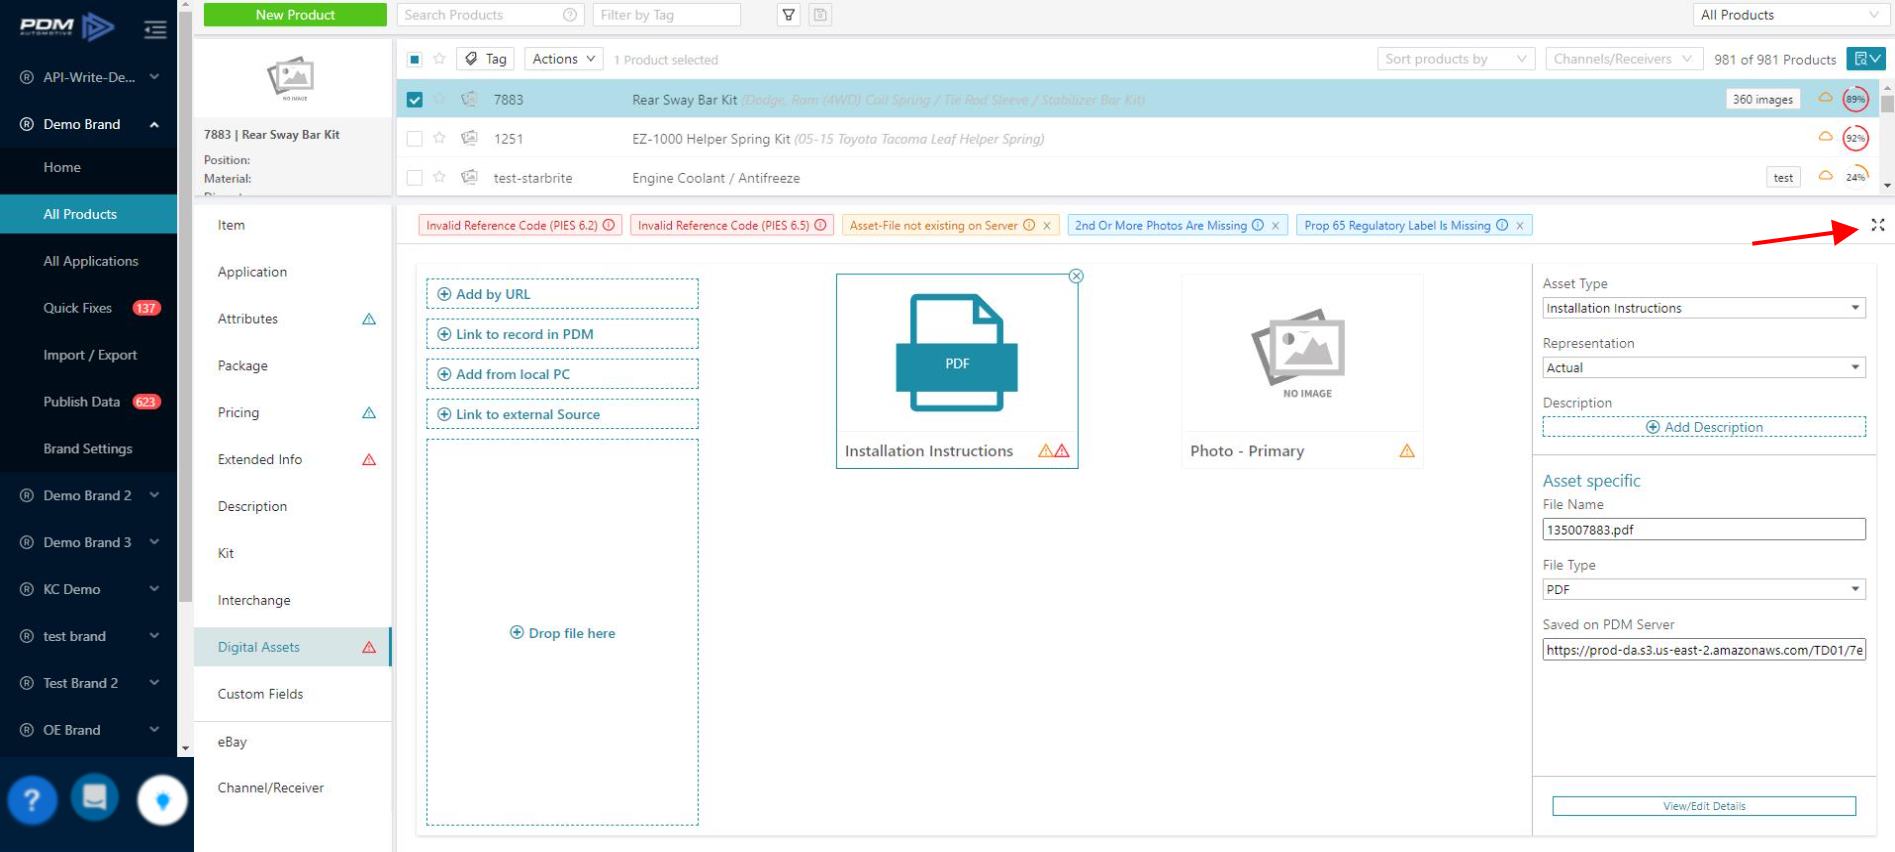Click image icon for product 1251
The width and height of the screenshot is (1895, 852).
coord(469,138)
